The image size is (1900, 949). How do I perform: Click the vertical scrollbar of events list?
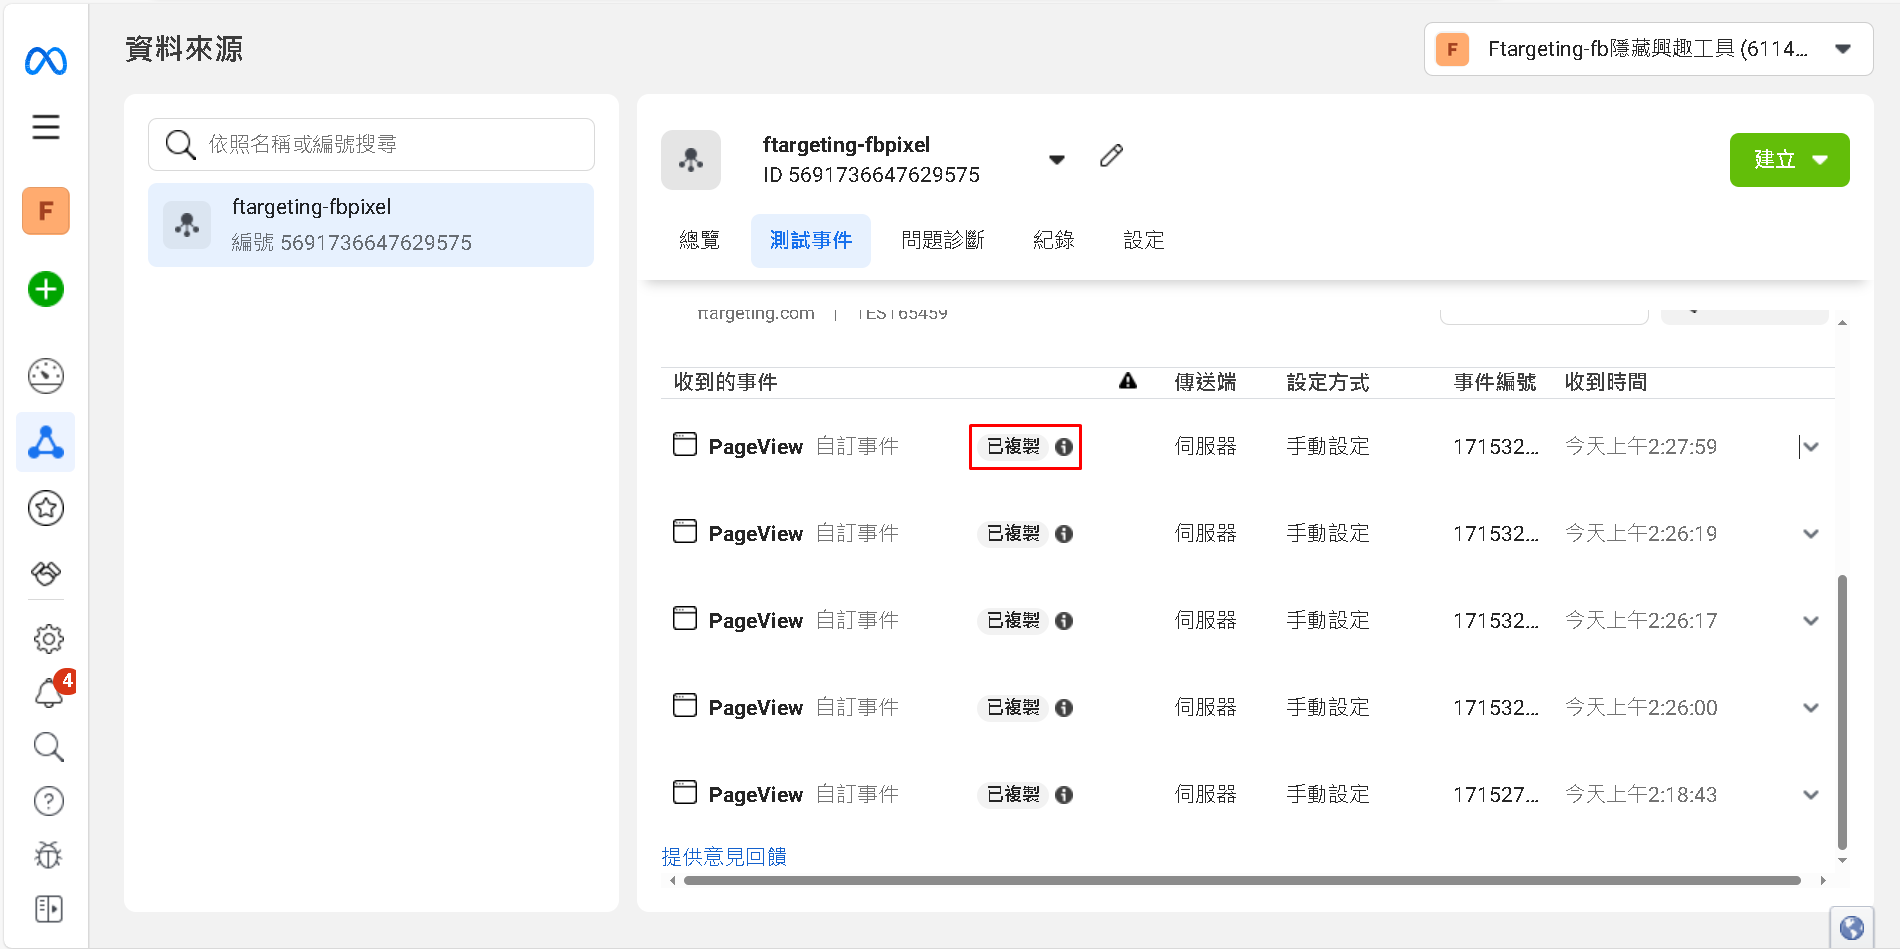(1842, 712)
